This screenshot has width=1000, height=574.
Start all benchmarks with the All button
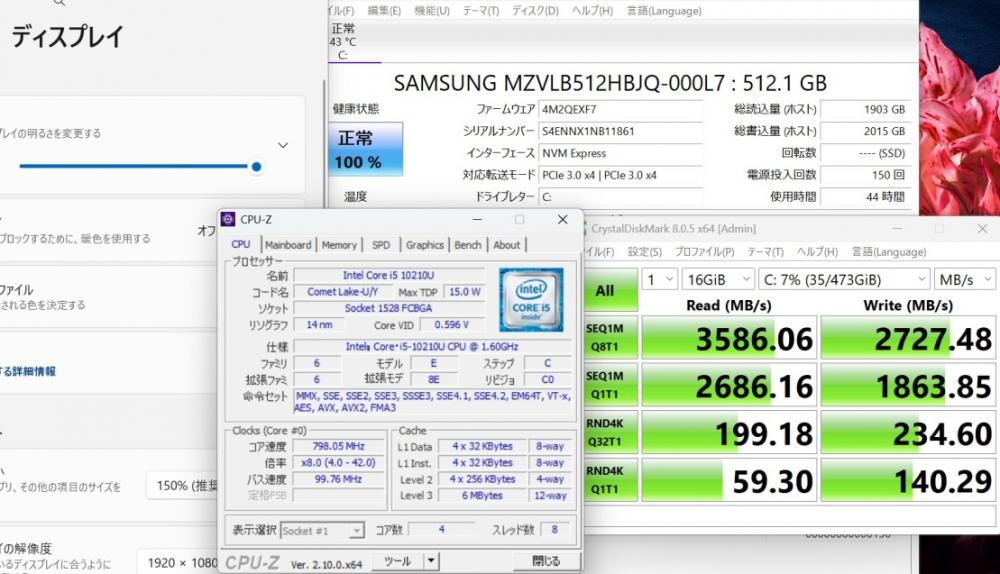coord(610,290)
